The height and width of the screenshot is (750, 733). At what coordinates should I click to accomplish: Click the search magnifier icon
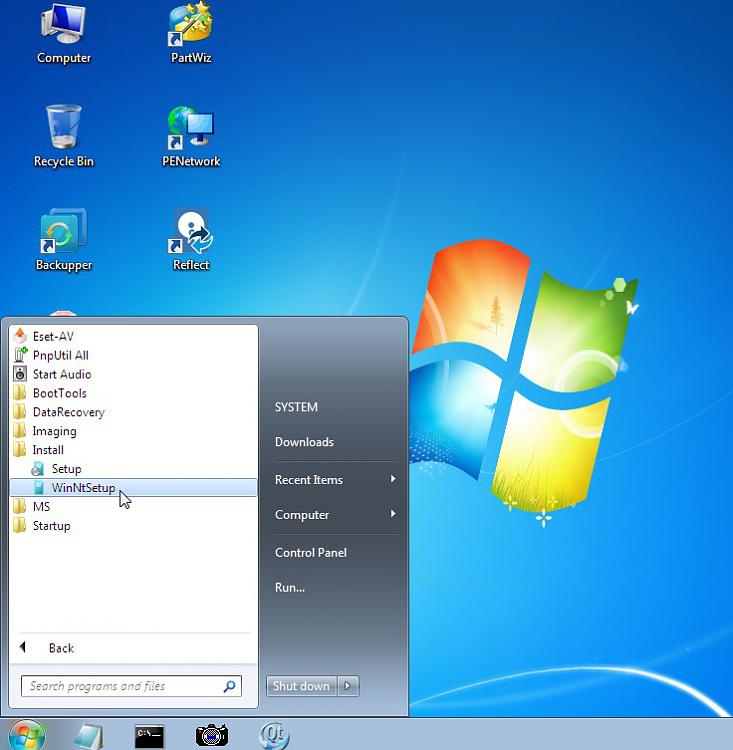pos(229,686)
